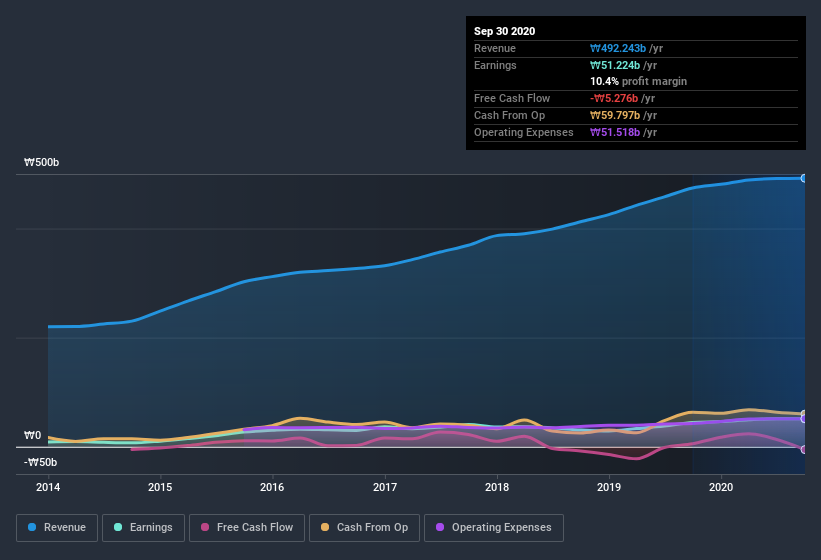
Task: Select the 2015 x-axis year label
Action: click(x=160, y=487)
